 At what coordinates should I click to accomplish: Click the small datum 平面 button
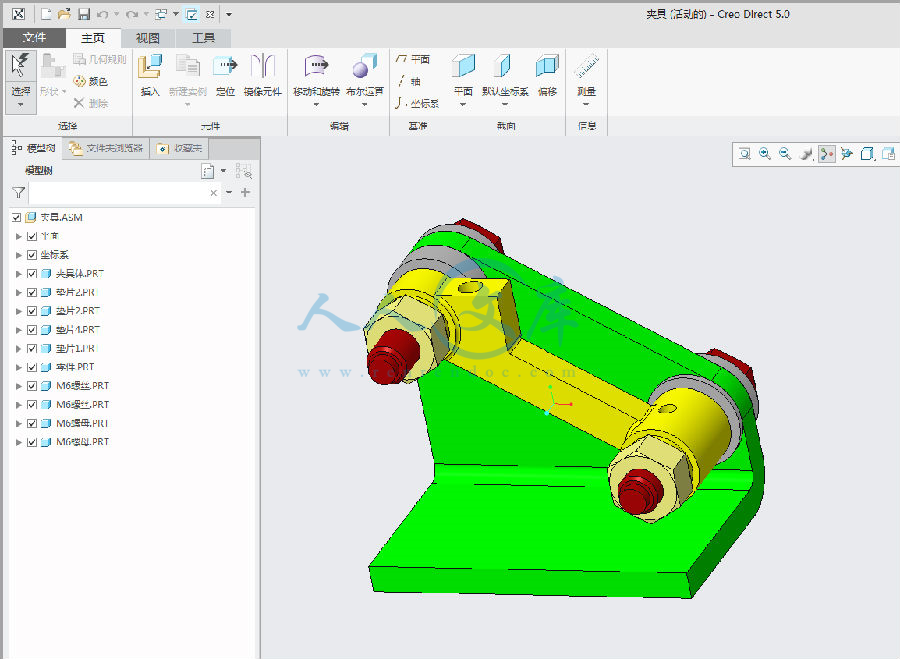point(413,59)
